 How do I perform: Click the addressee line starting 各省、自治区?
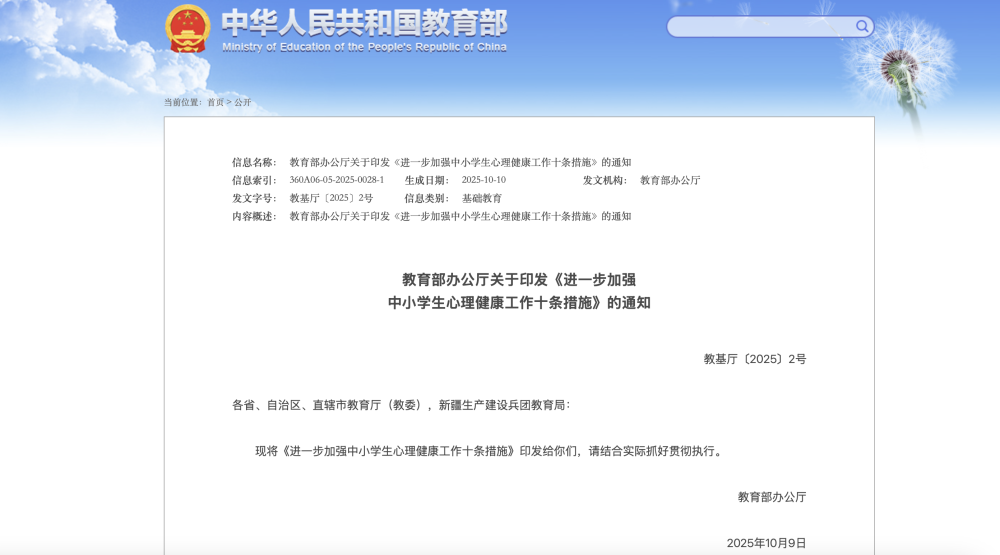tap(401, 405)
